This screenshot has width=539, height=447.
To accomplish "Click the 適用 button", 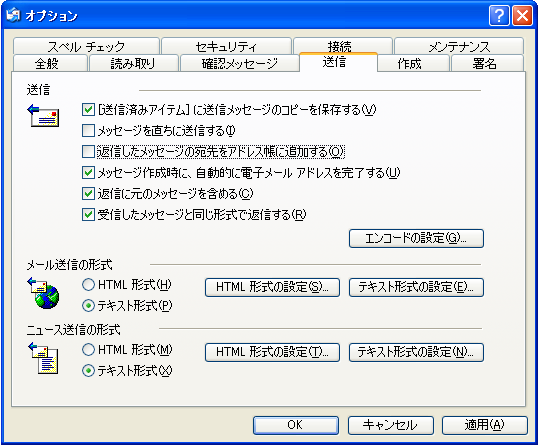I will [485, 425].
